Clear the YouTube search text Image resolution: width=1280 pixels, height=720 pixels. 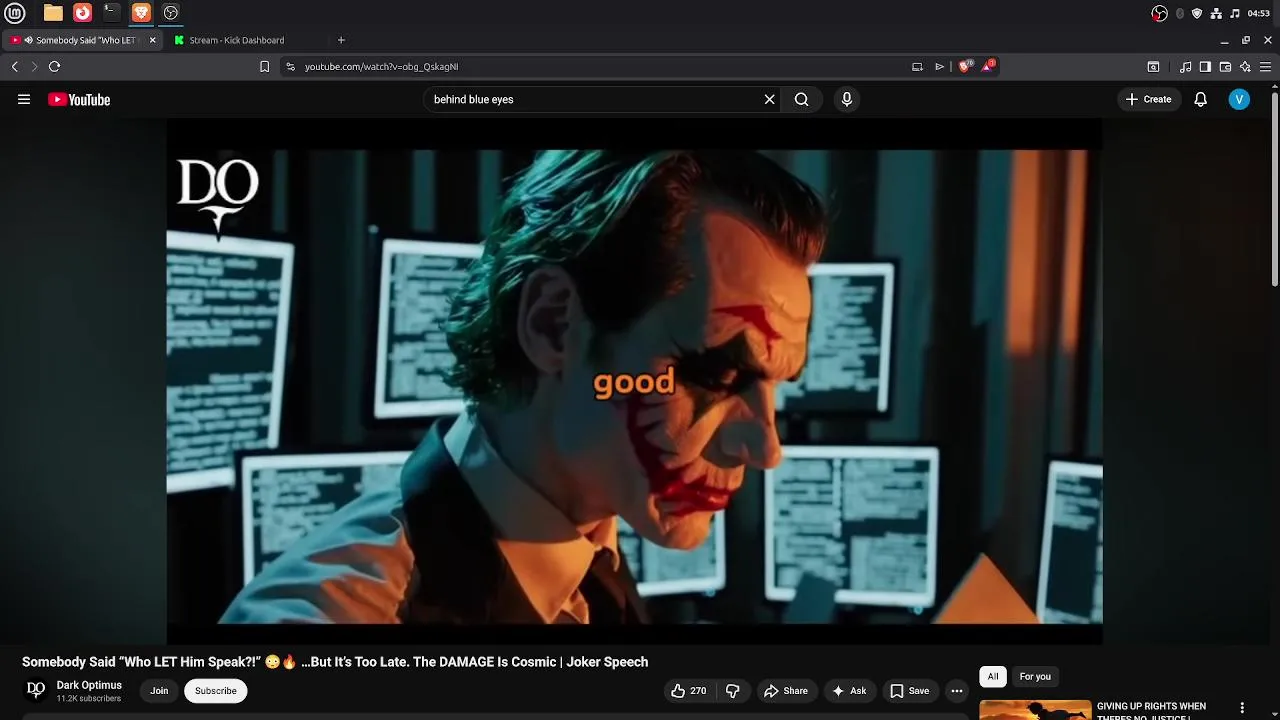(769, 99)
